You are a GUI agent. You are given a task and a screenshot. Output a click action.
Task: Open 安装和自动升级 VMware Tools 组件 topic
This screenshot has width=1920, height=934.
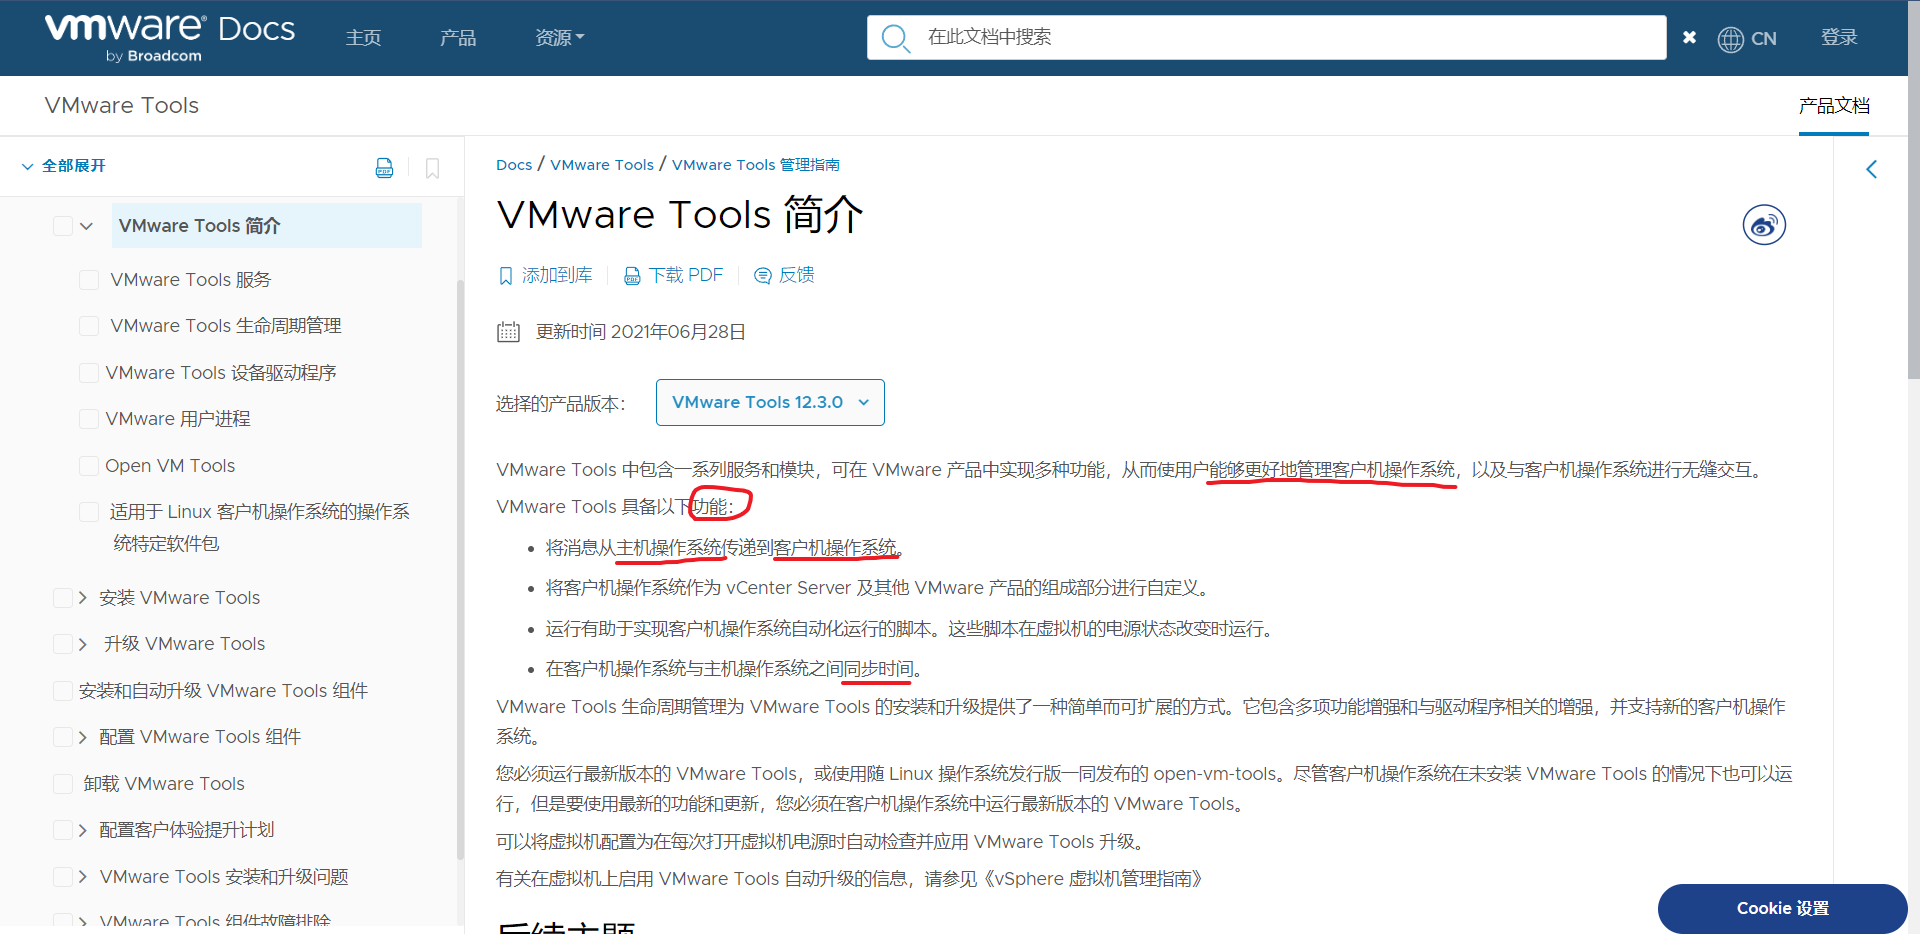tap(223, 691)
